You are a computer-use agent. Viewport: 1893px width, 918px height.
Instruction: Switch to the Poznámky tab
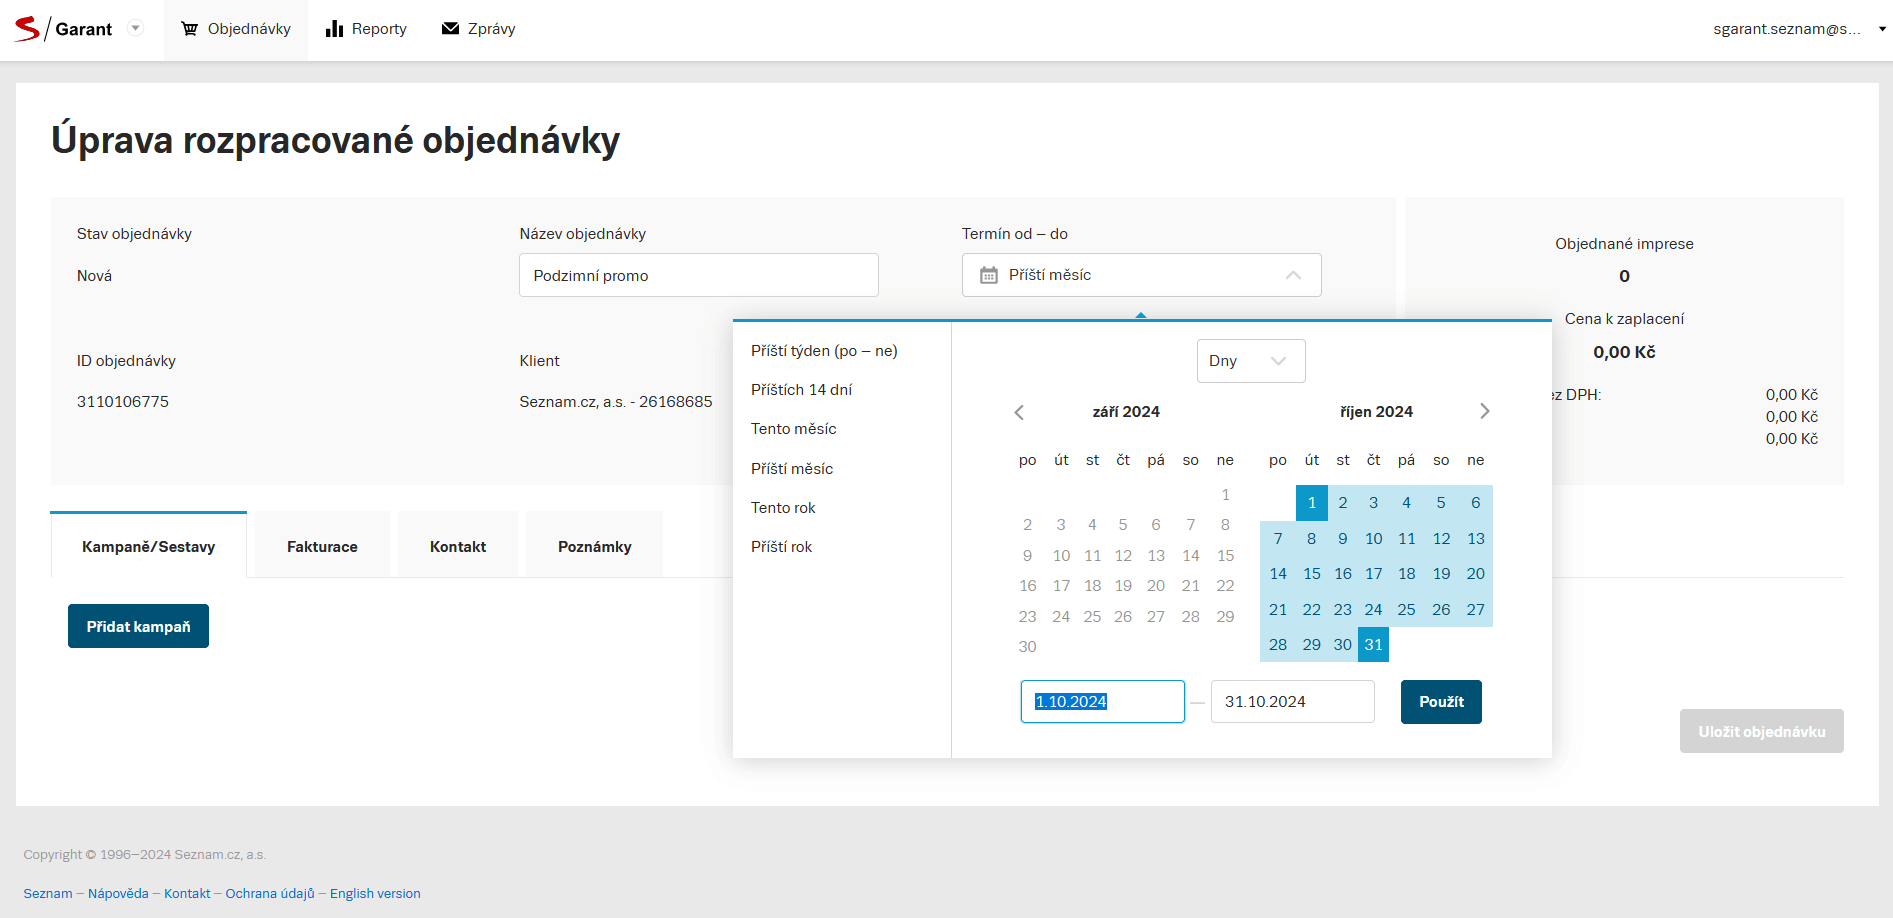[594, 547]
